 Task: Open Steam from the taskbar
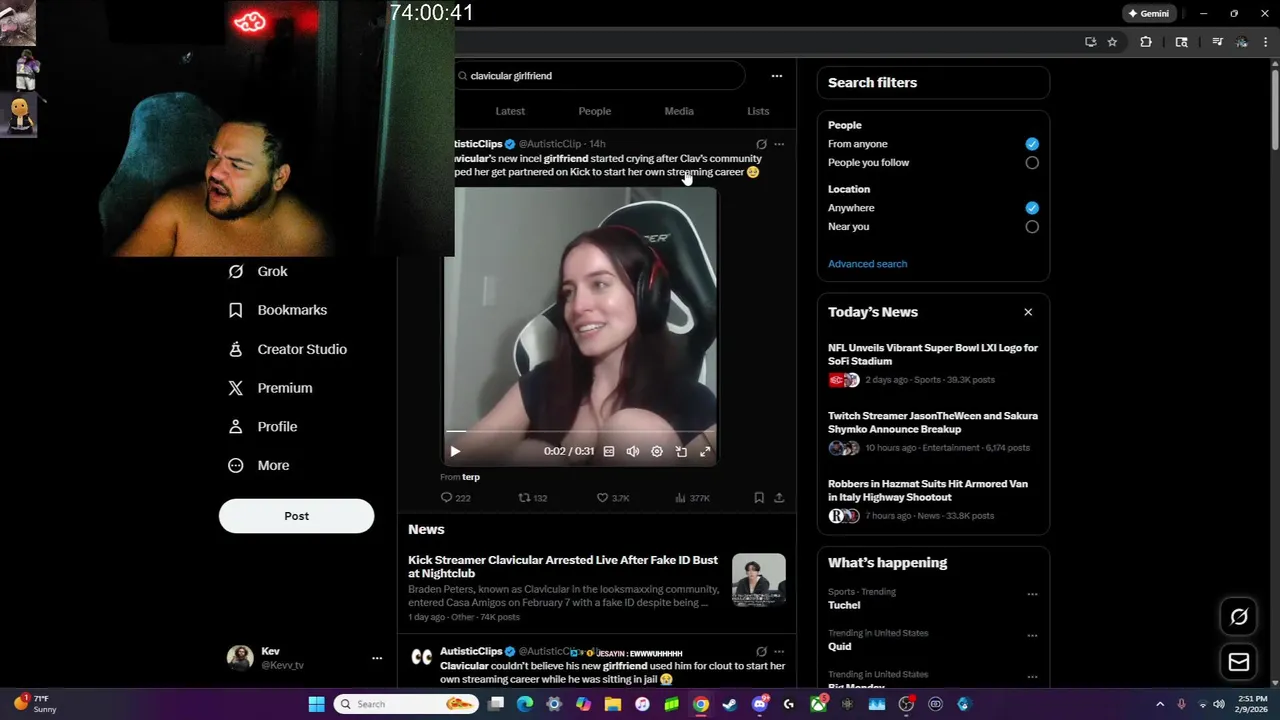pos(730,704)
